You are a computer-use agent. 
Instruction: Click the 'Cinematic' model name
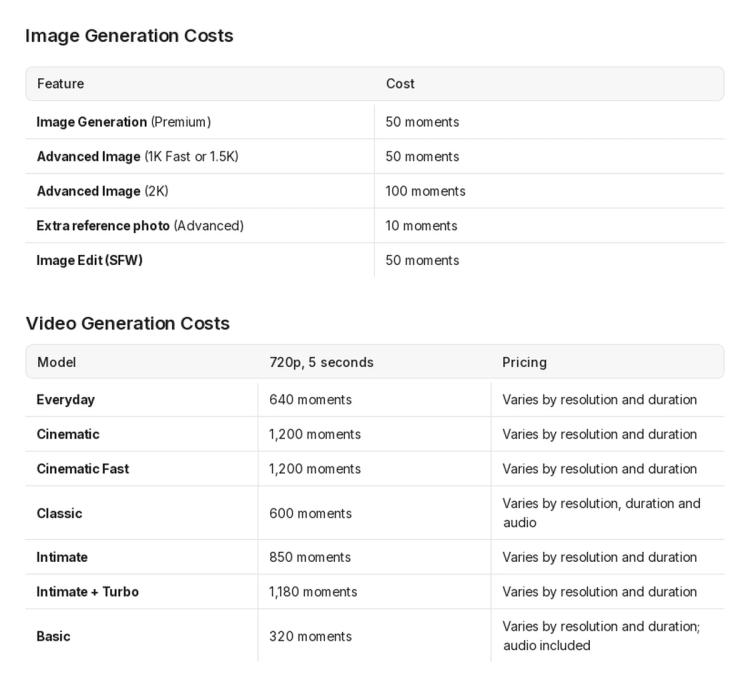(x=68, y=434)
